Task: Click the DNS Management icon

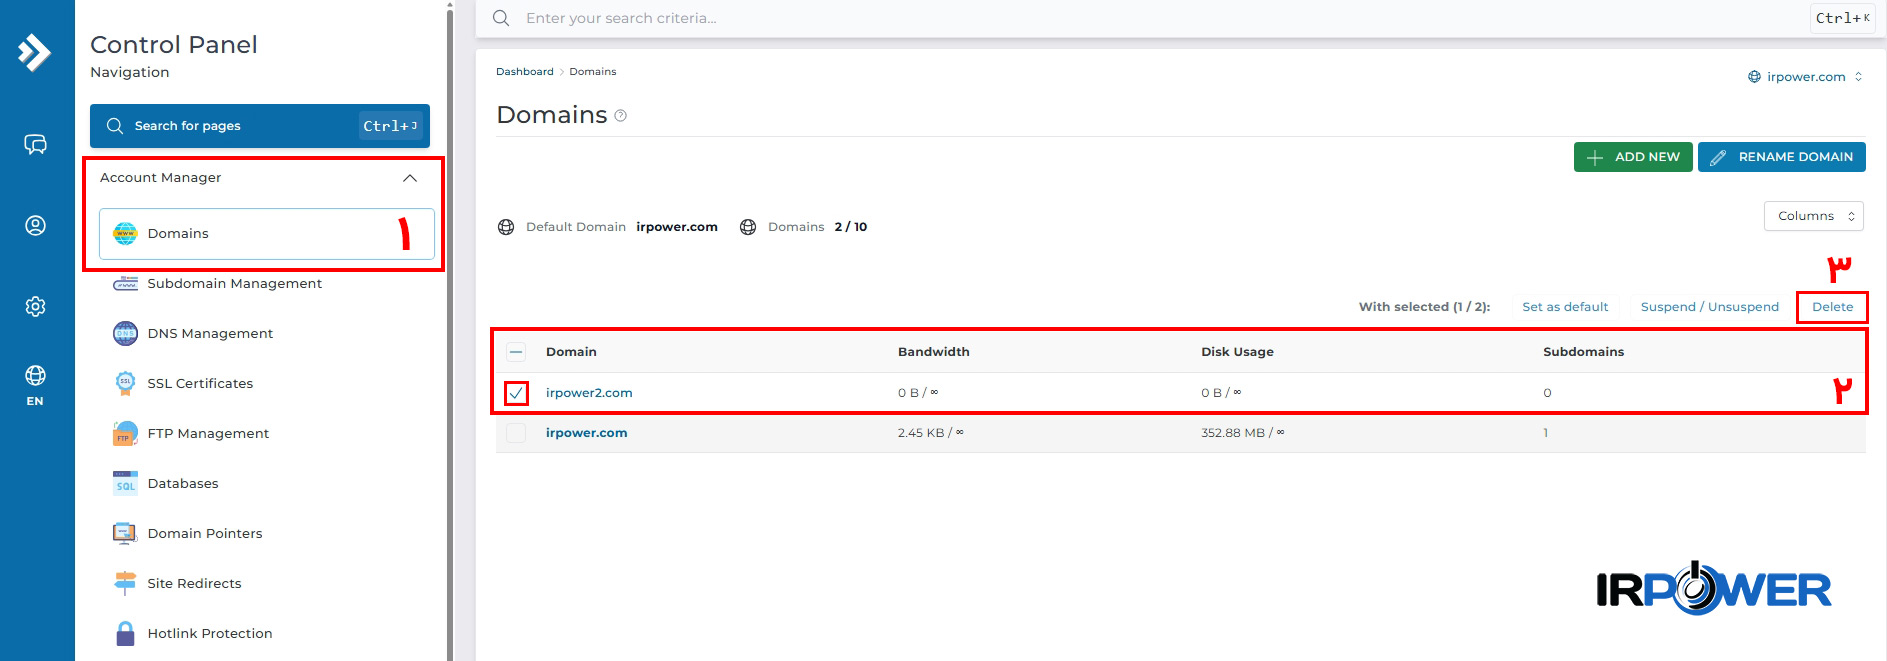Action: point(125,333)
